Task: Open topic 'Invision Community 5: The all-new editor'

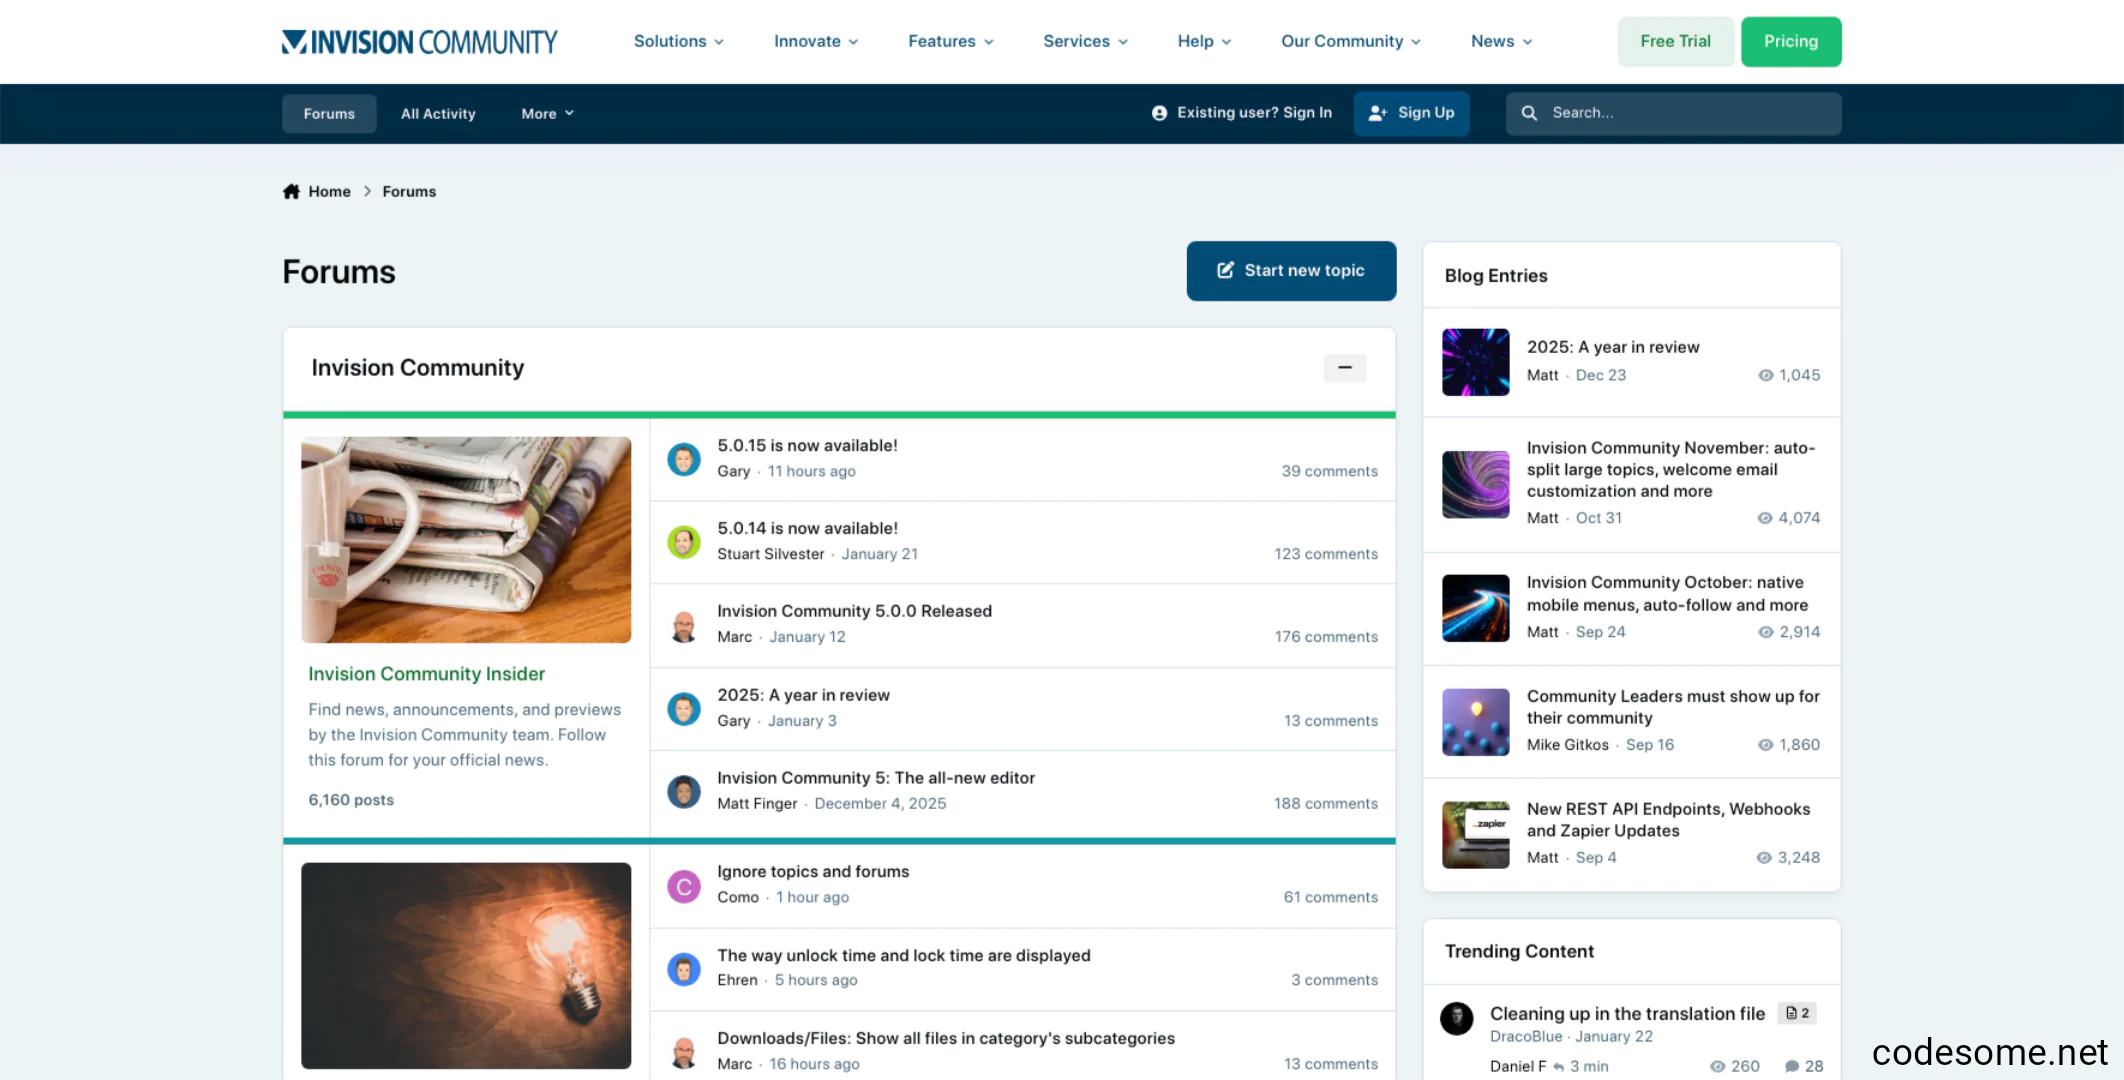Action: pos(876,778)
